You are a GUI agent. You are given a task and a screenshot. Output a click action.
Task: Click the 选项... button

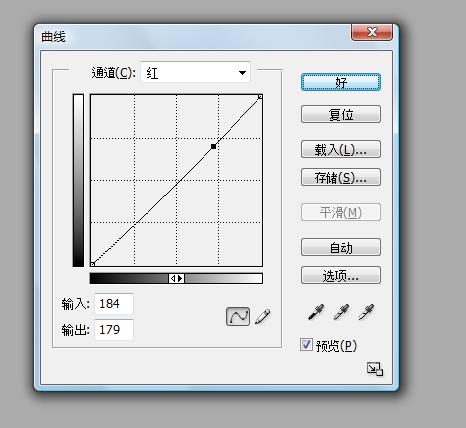[341, 275]
